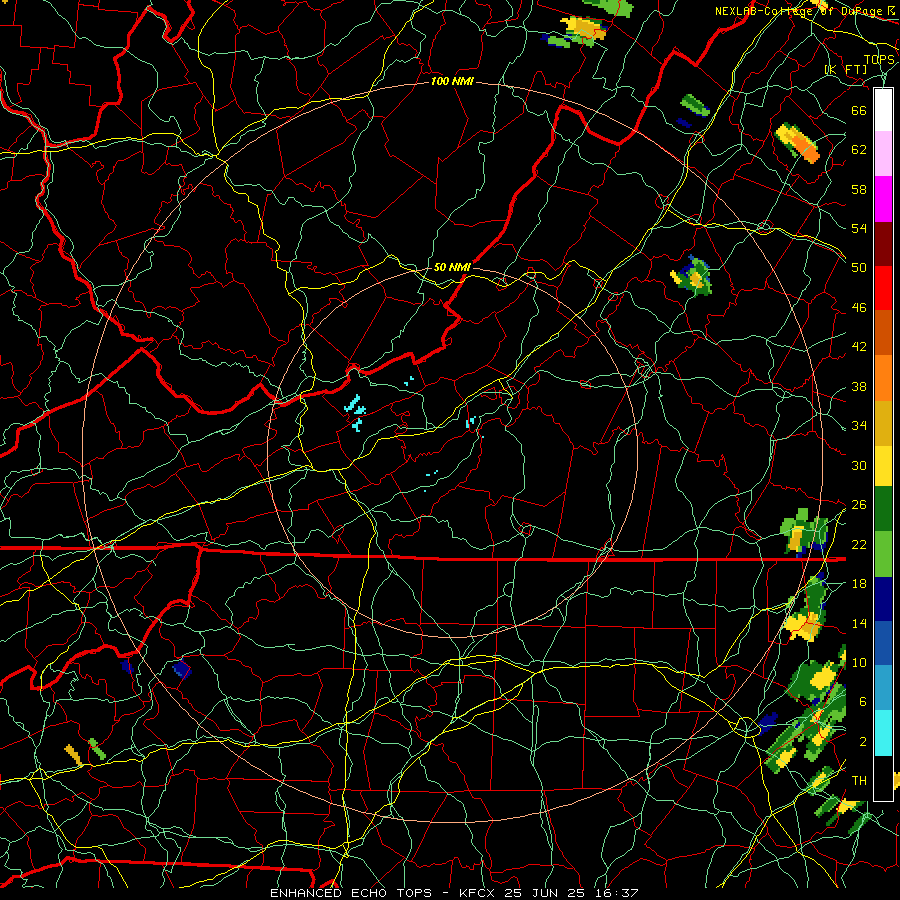The height and width of the screenshot is (900, 900).
Task: Click the legend value 2
Action: (x=862, y=742)
